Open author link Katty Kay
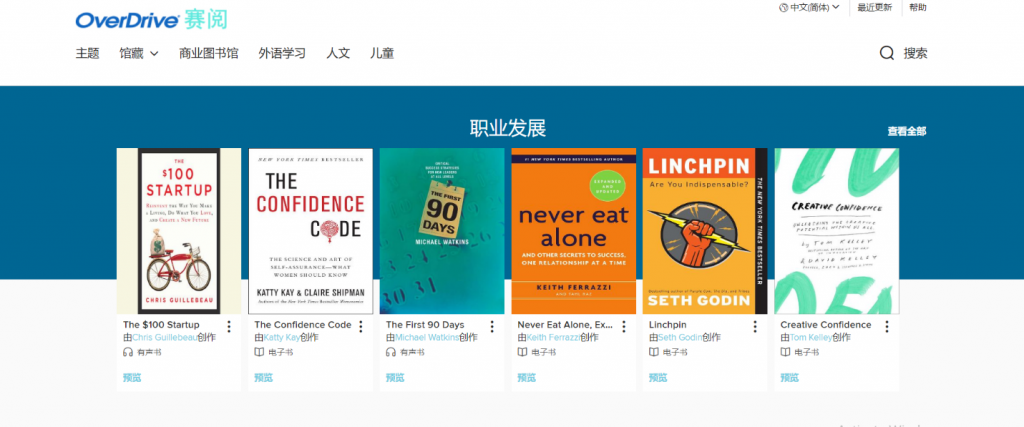Image resolution: width=1024 pixels, height=427 pixels. (281, 338)
